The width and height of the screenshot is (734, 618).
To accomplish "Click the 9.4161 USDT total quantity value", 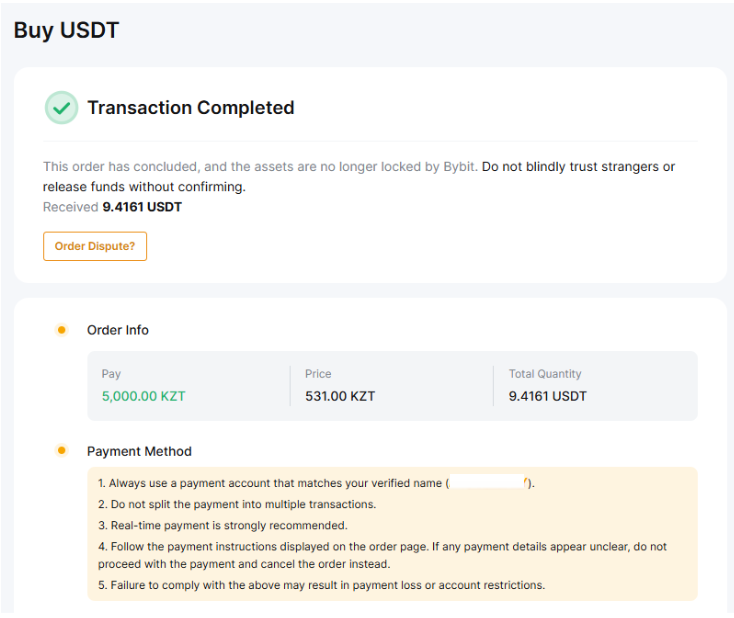I will [548, 396].
